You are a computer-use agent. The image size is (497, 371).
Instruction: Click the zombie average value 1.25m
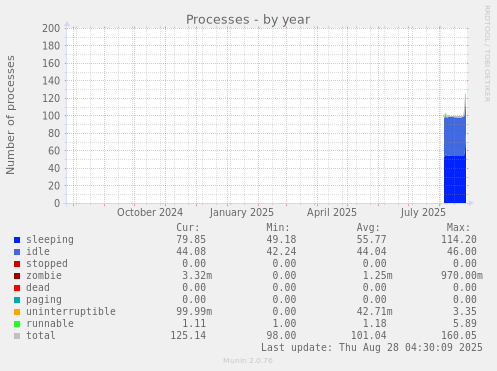[377, 276]
